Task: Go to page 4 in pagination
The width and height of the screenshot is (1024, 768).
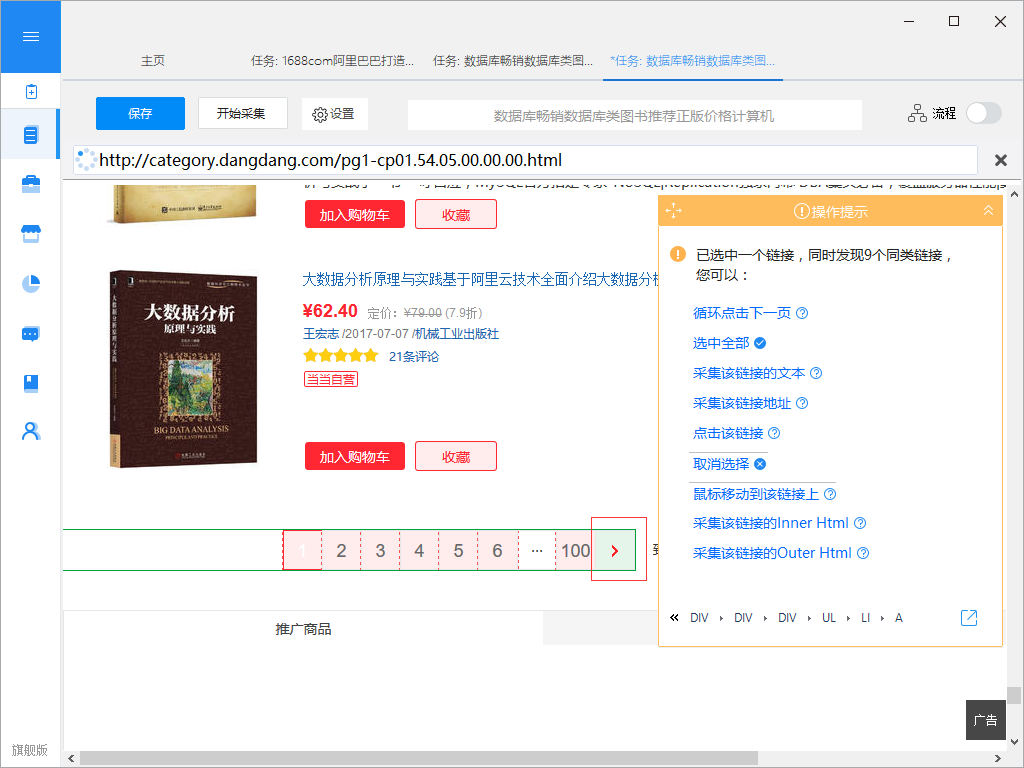Action: click(x=419, y=551)
